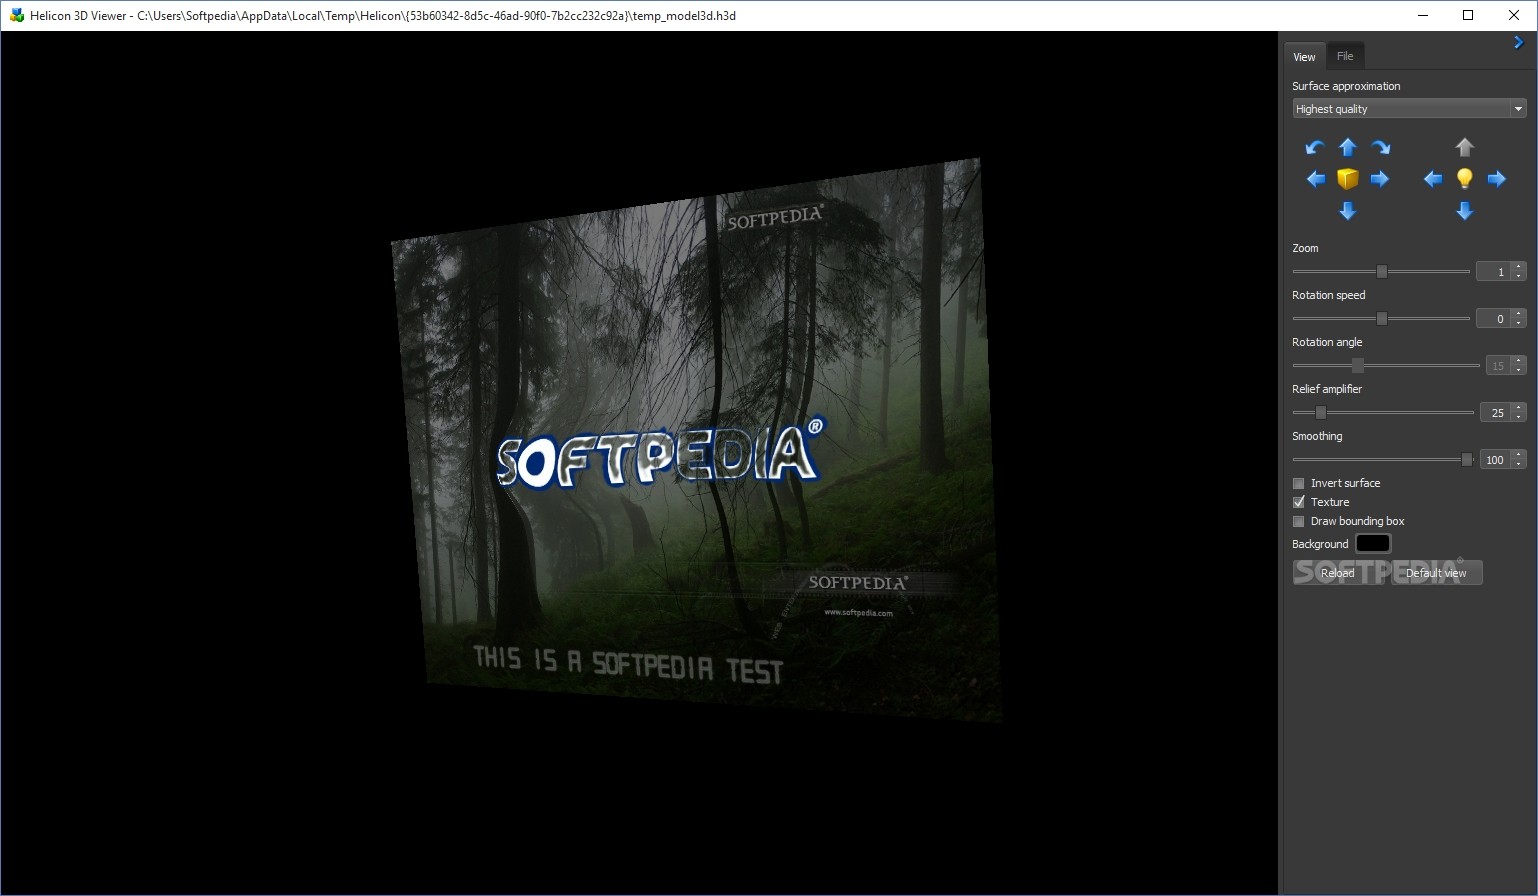Move light up with the gray arrow
1538x896 pixels.
tap(1465, 147)
